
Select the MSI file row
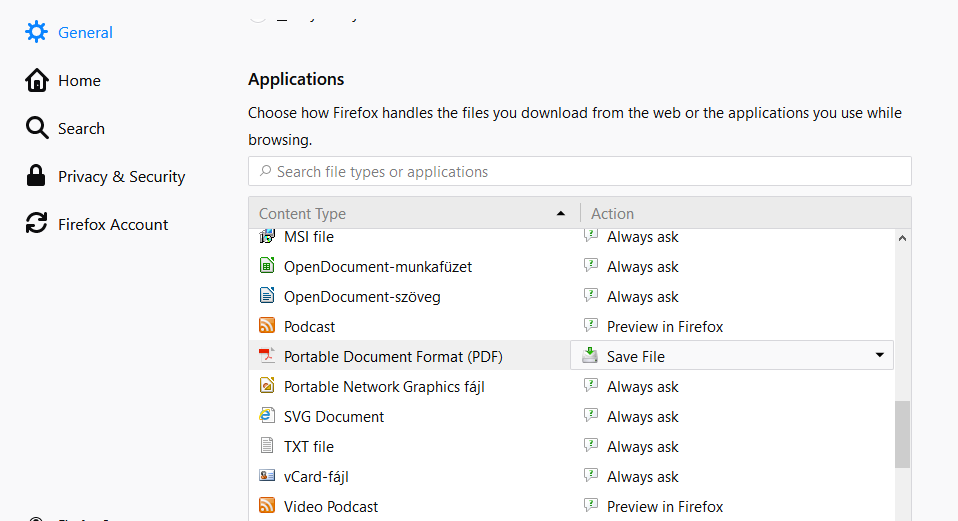coord(571,237)
